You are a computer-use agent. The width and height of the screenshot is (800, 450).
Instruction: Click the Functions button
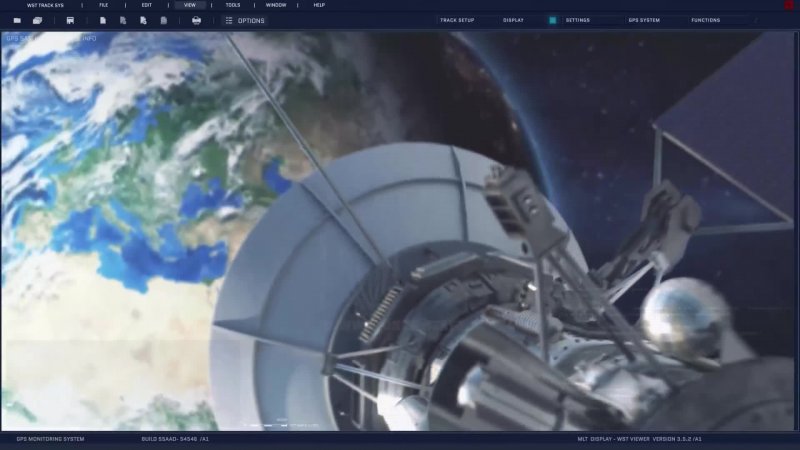click(705, 20)
